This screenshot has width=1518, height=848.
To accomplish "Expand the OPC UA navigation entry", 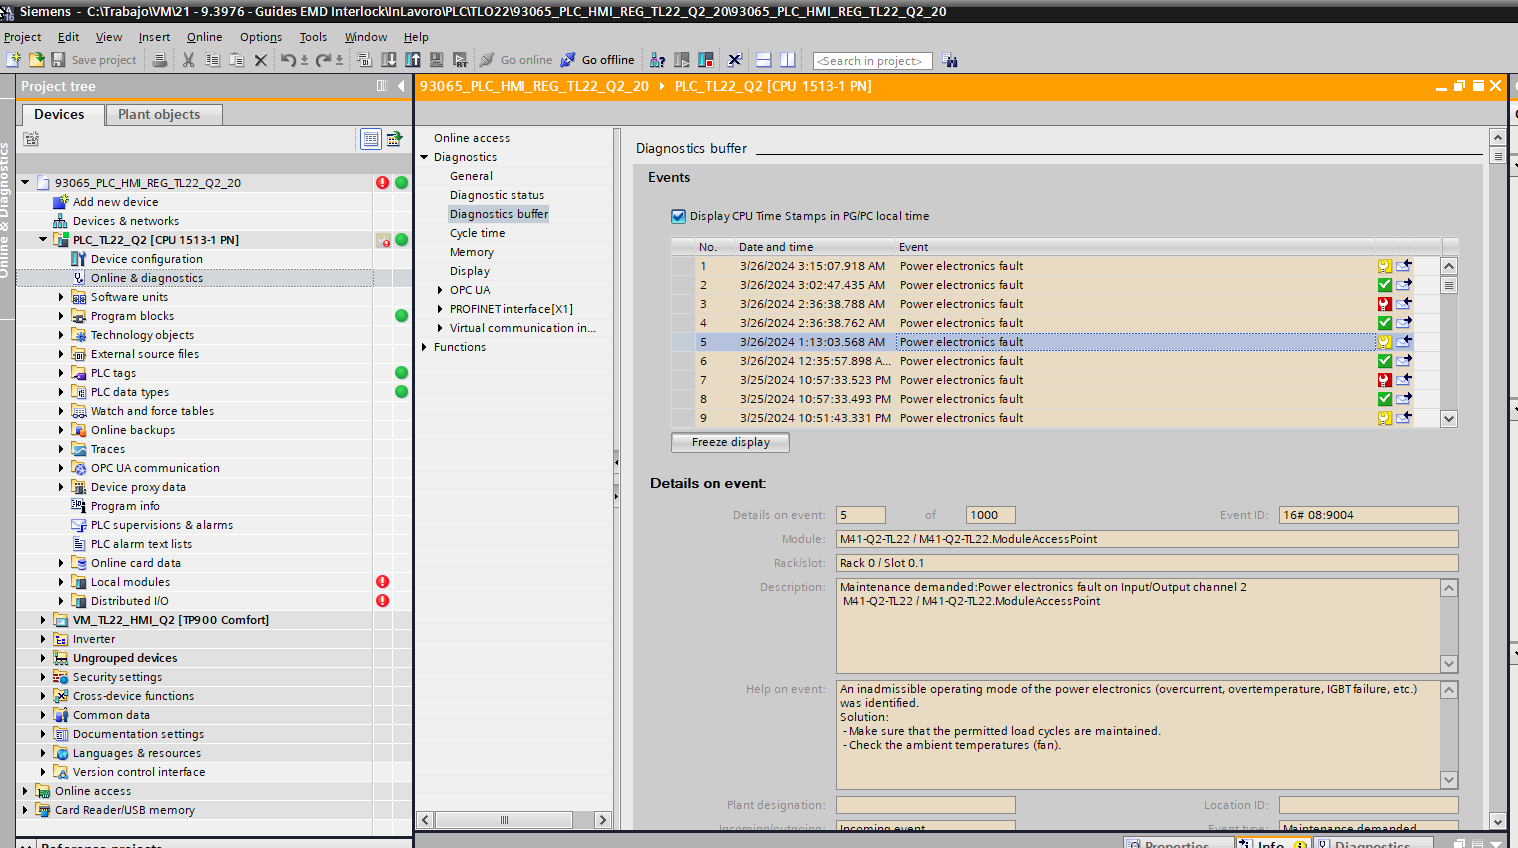I will click(440, 290).
